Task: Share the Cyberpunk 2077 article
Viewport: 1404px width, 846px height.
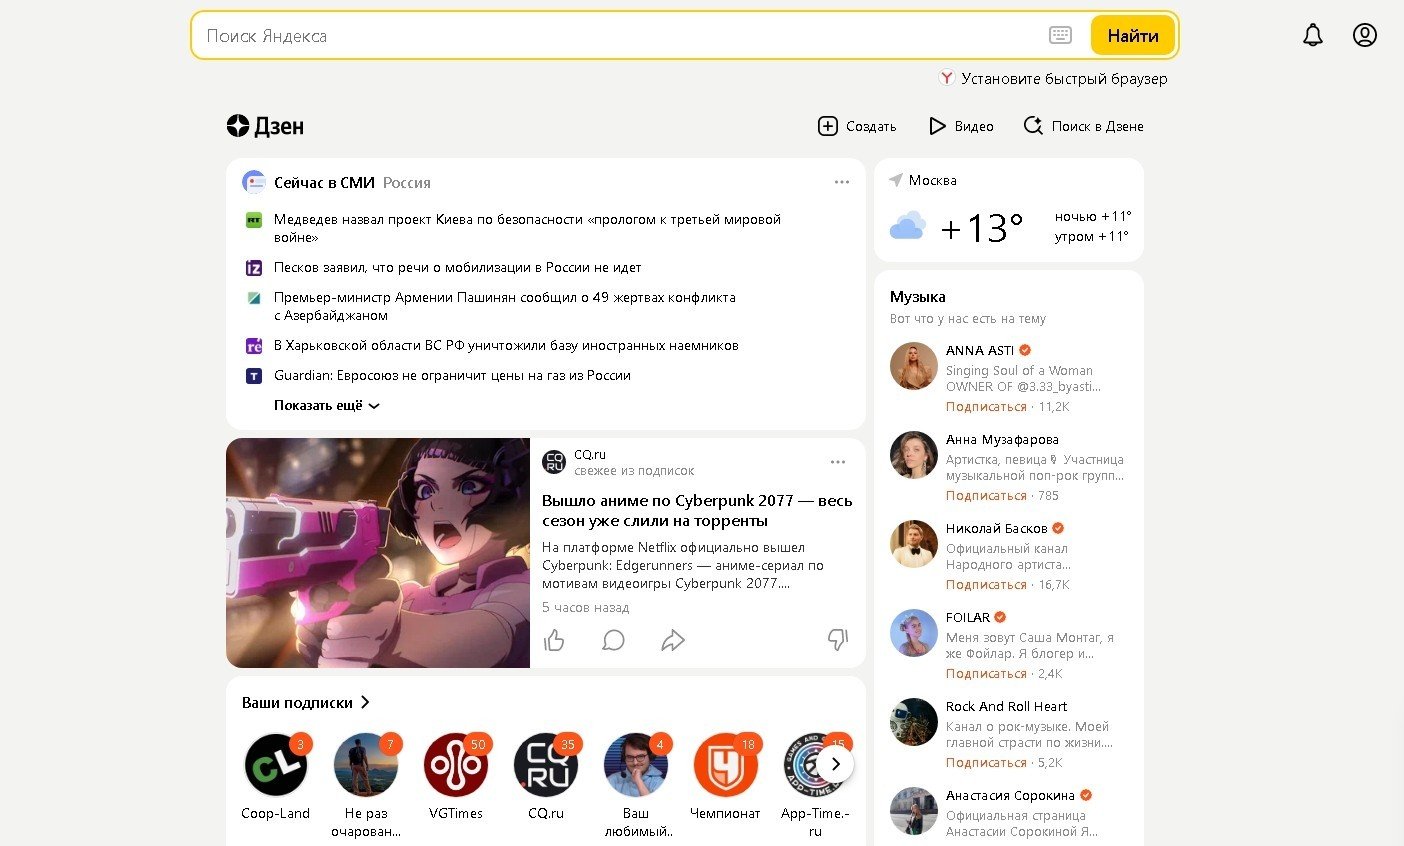Action: 673,640
